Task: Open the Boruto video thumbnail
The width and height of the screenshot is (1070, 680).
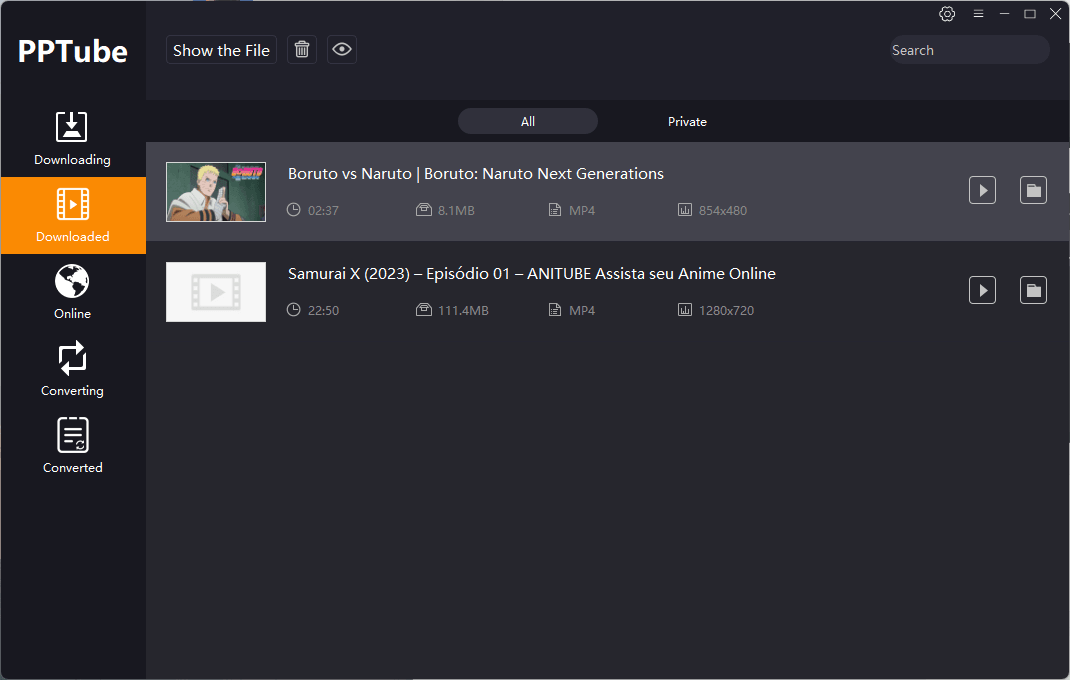Action: [x=215, y=191]
